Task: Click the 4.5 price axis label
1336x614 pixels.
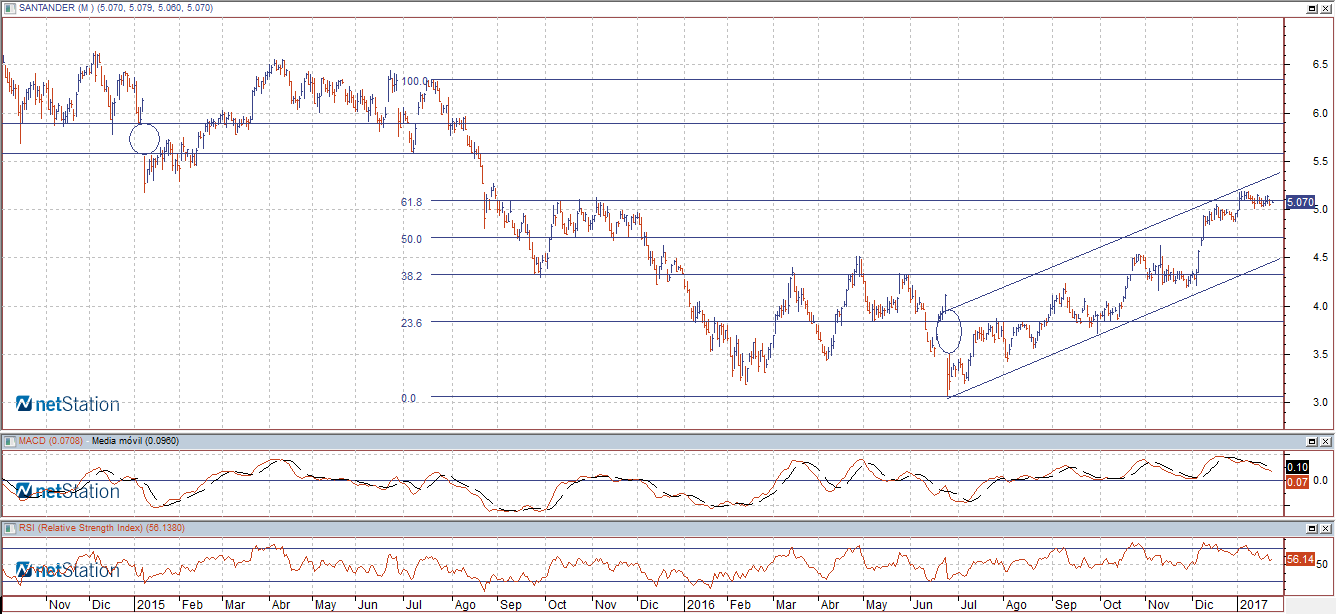Action: point(1320,258)
